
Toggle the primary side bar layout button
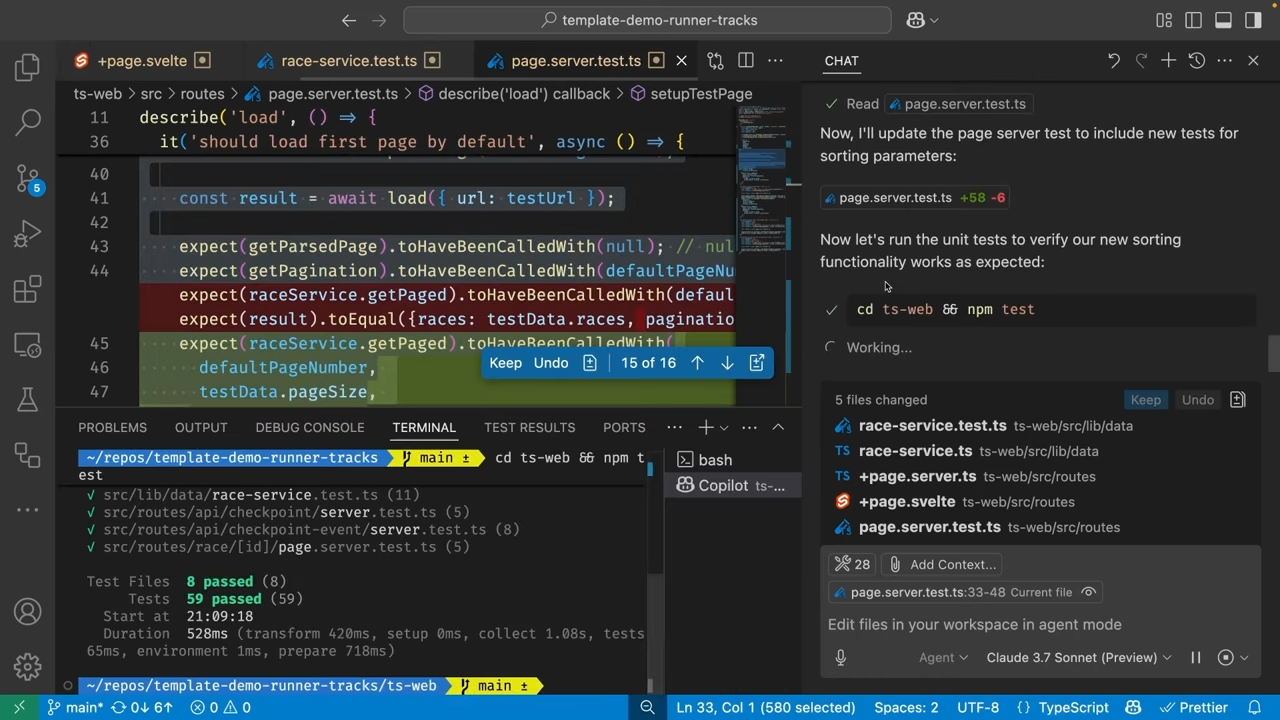[1193, 20]
